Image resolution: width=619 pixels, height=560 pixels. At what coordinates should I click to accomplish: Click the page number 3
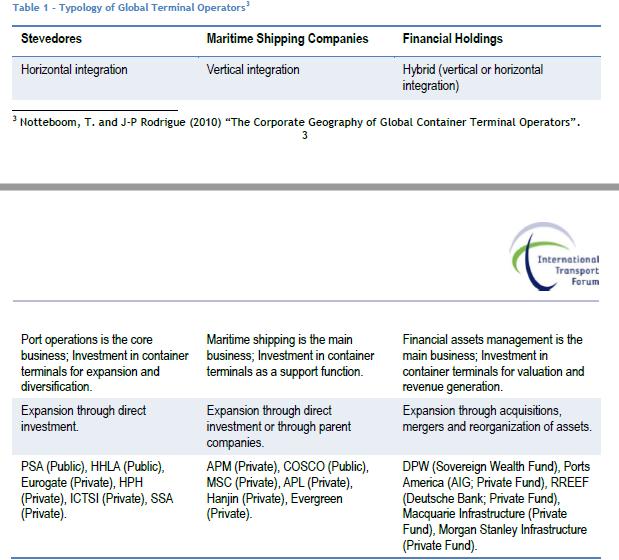pos(305,135)
